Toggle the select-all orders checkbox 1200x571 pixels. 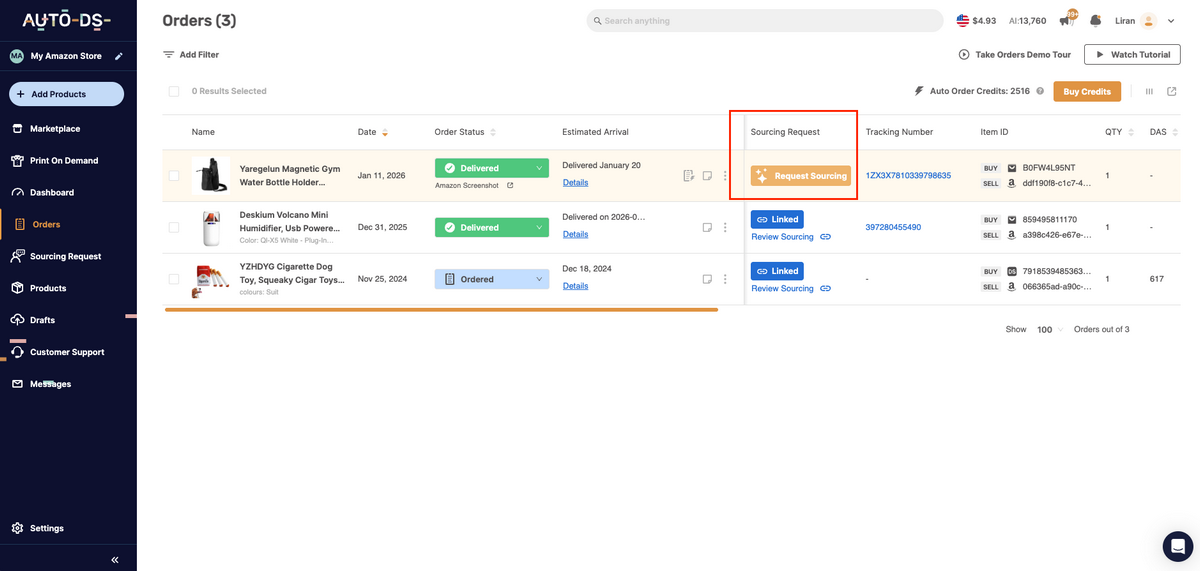pos(174,91)
